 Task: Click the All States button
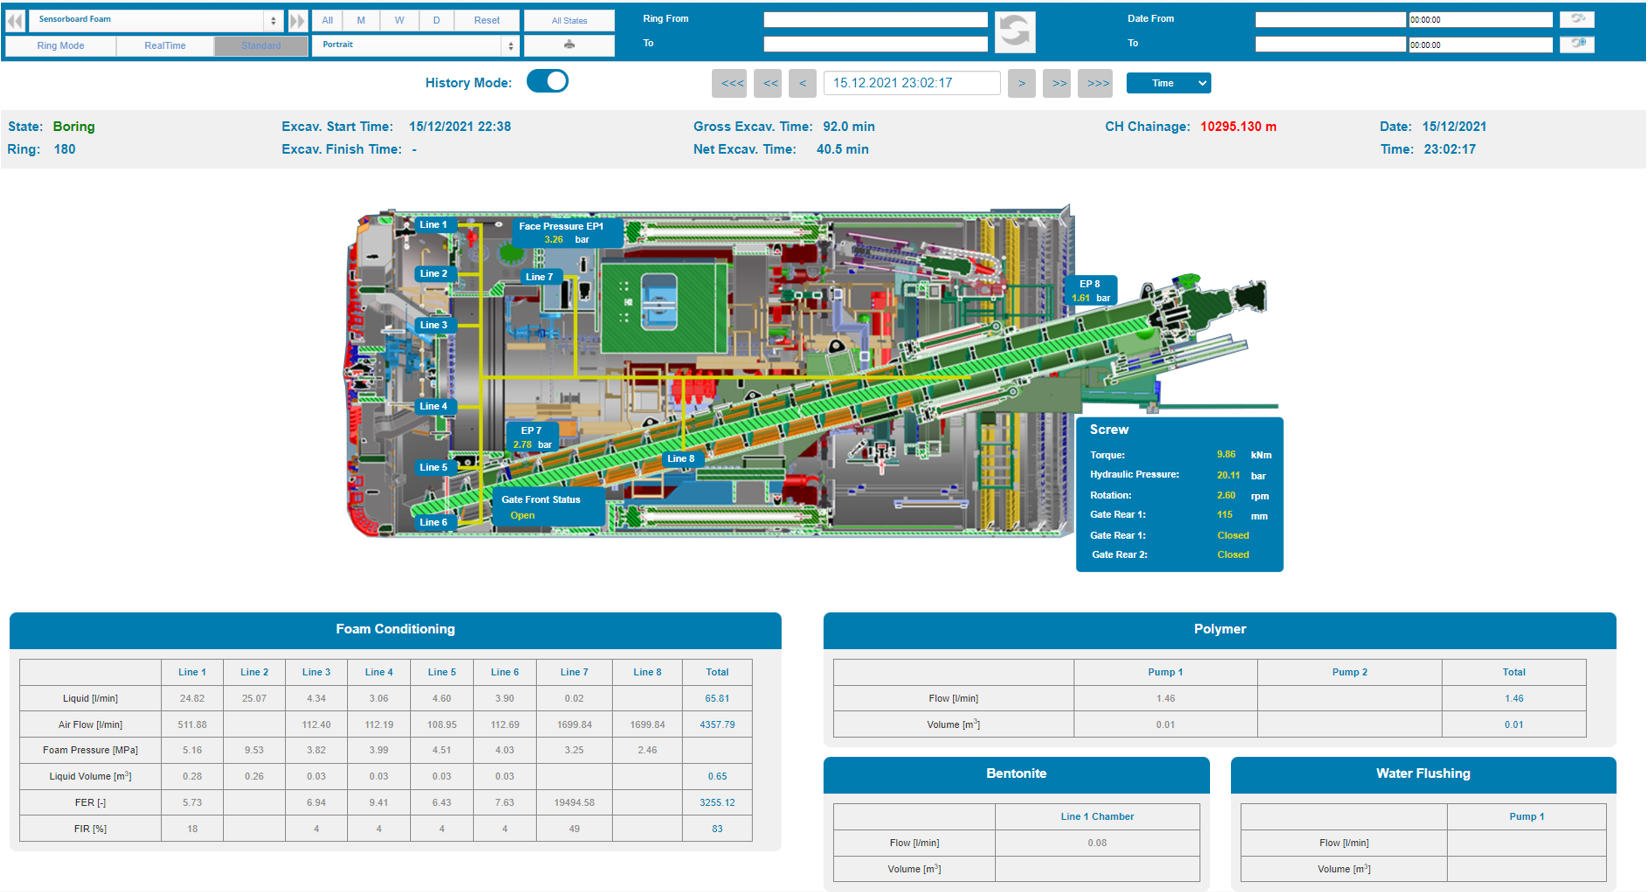coord(569,20)
